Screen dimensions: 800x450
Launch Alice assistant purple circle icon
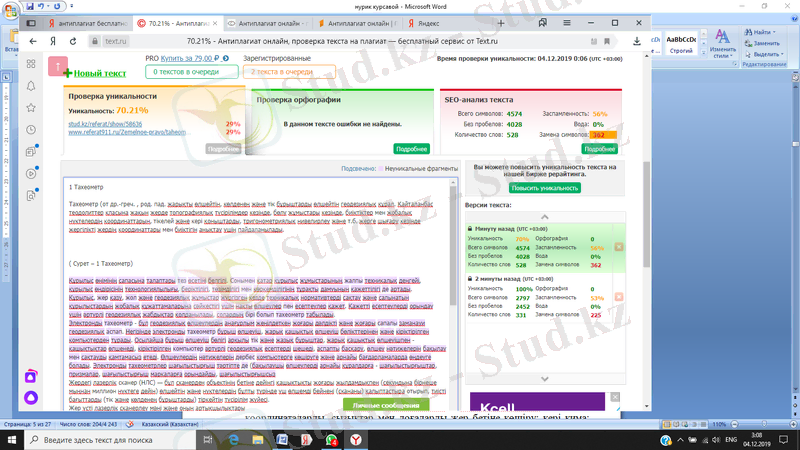tap(31, 397)
